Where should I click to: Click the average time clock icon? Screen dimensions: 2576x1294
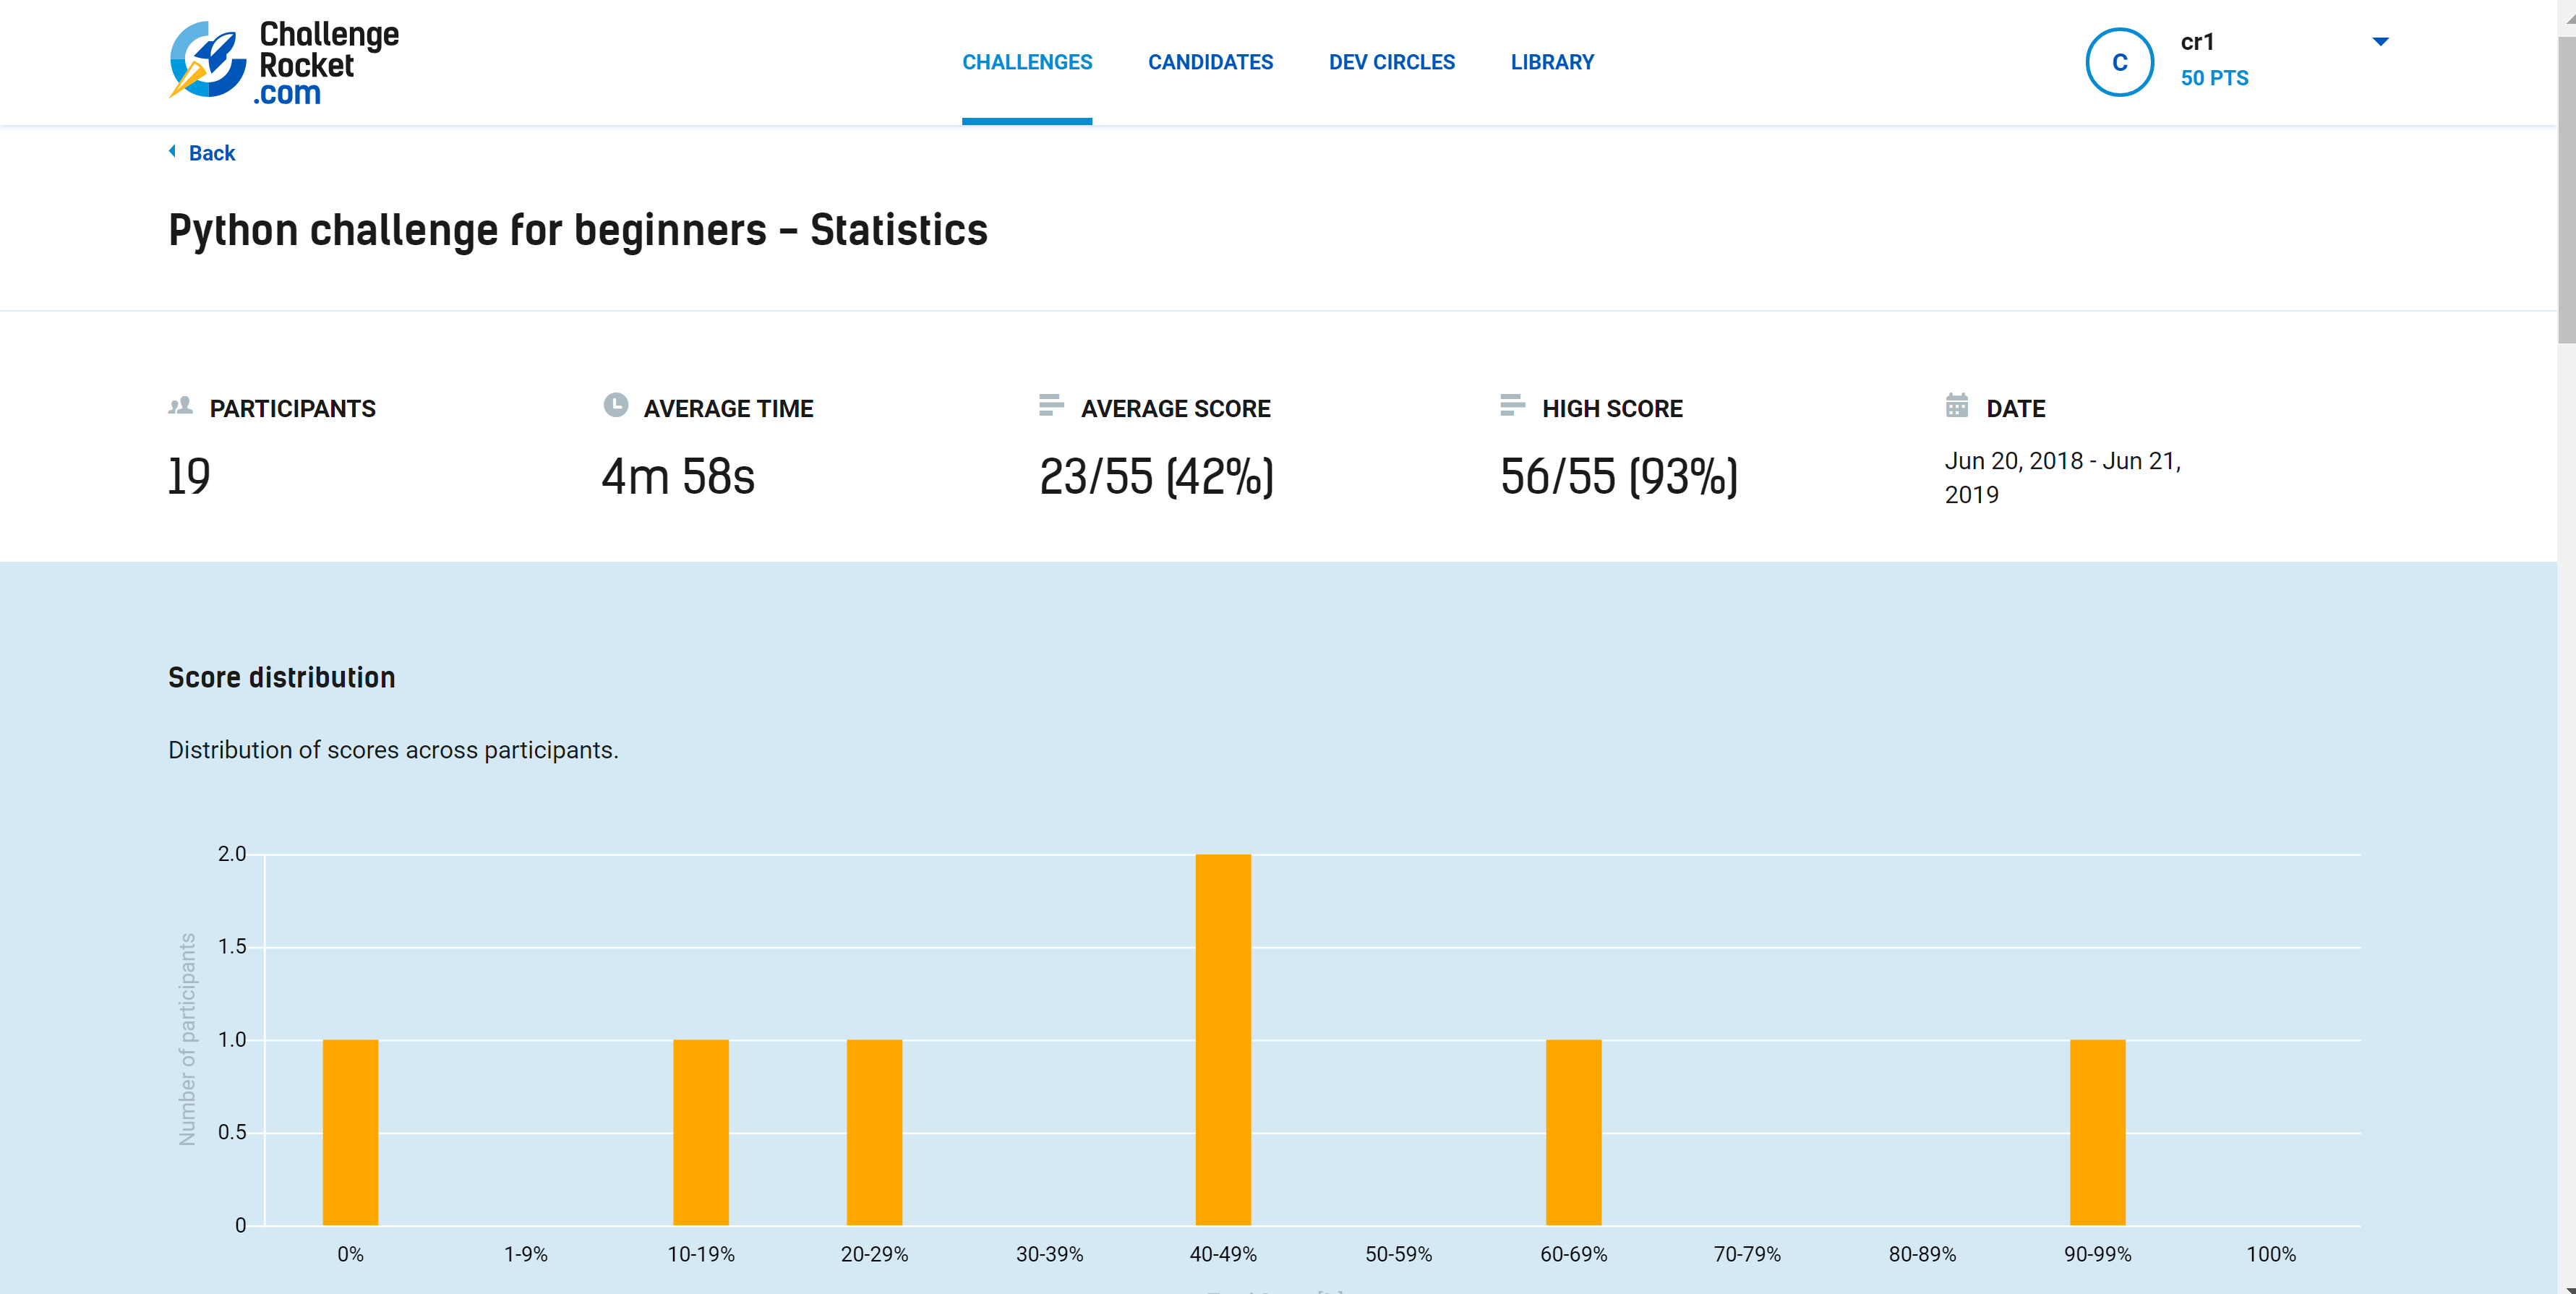click(615, 405)
